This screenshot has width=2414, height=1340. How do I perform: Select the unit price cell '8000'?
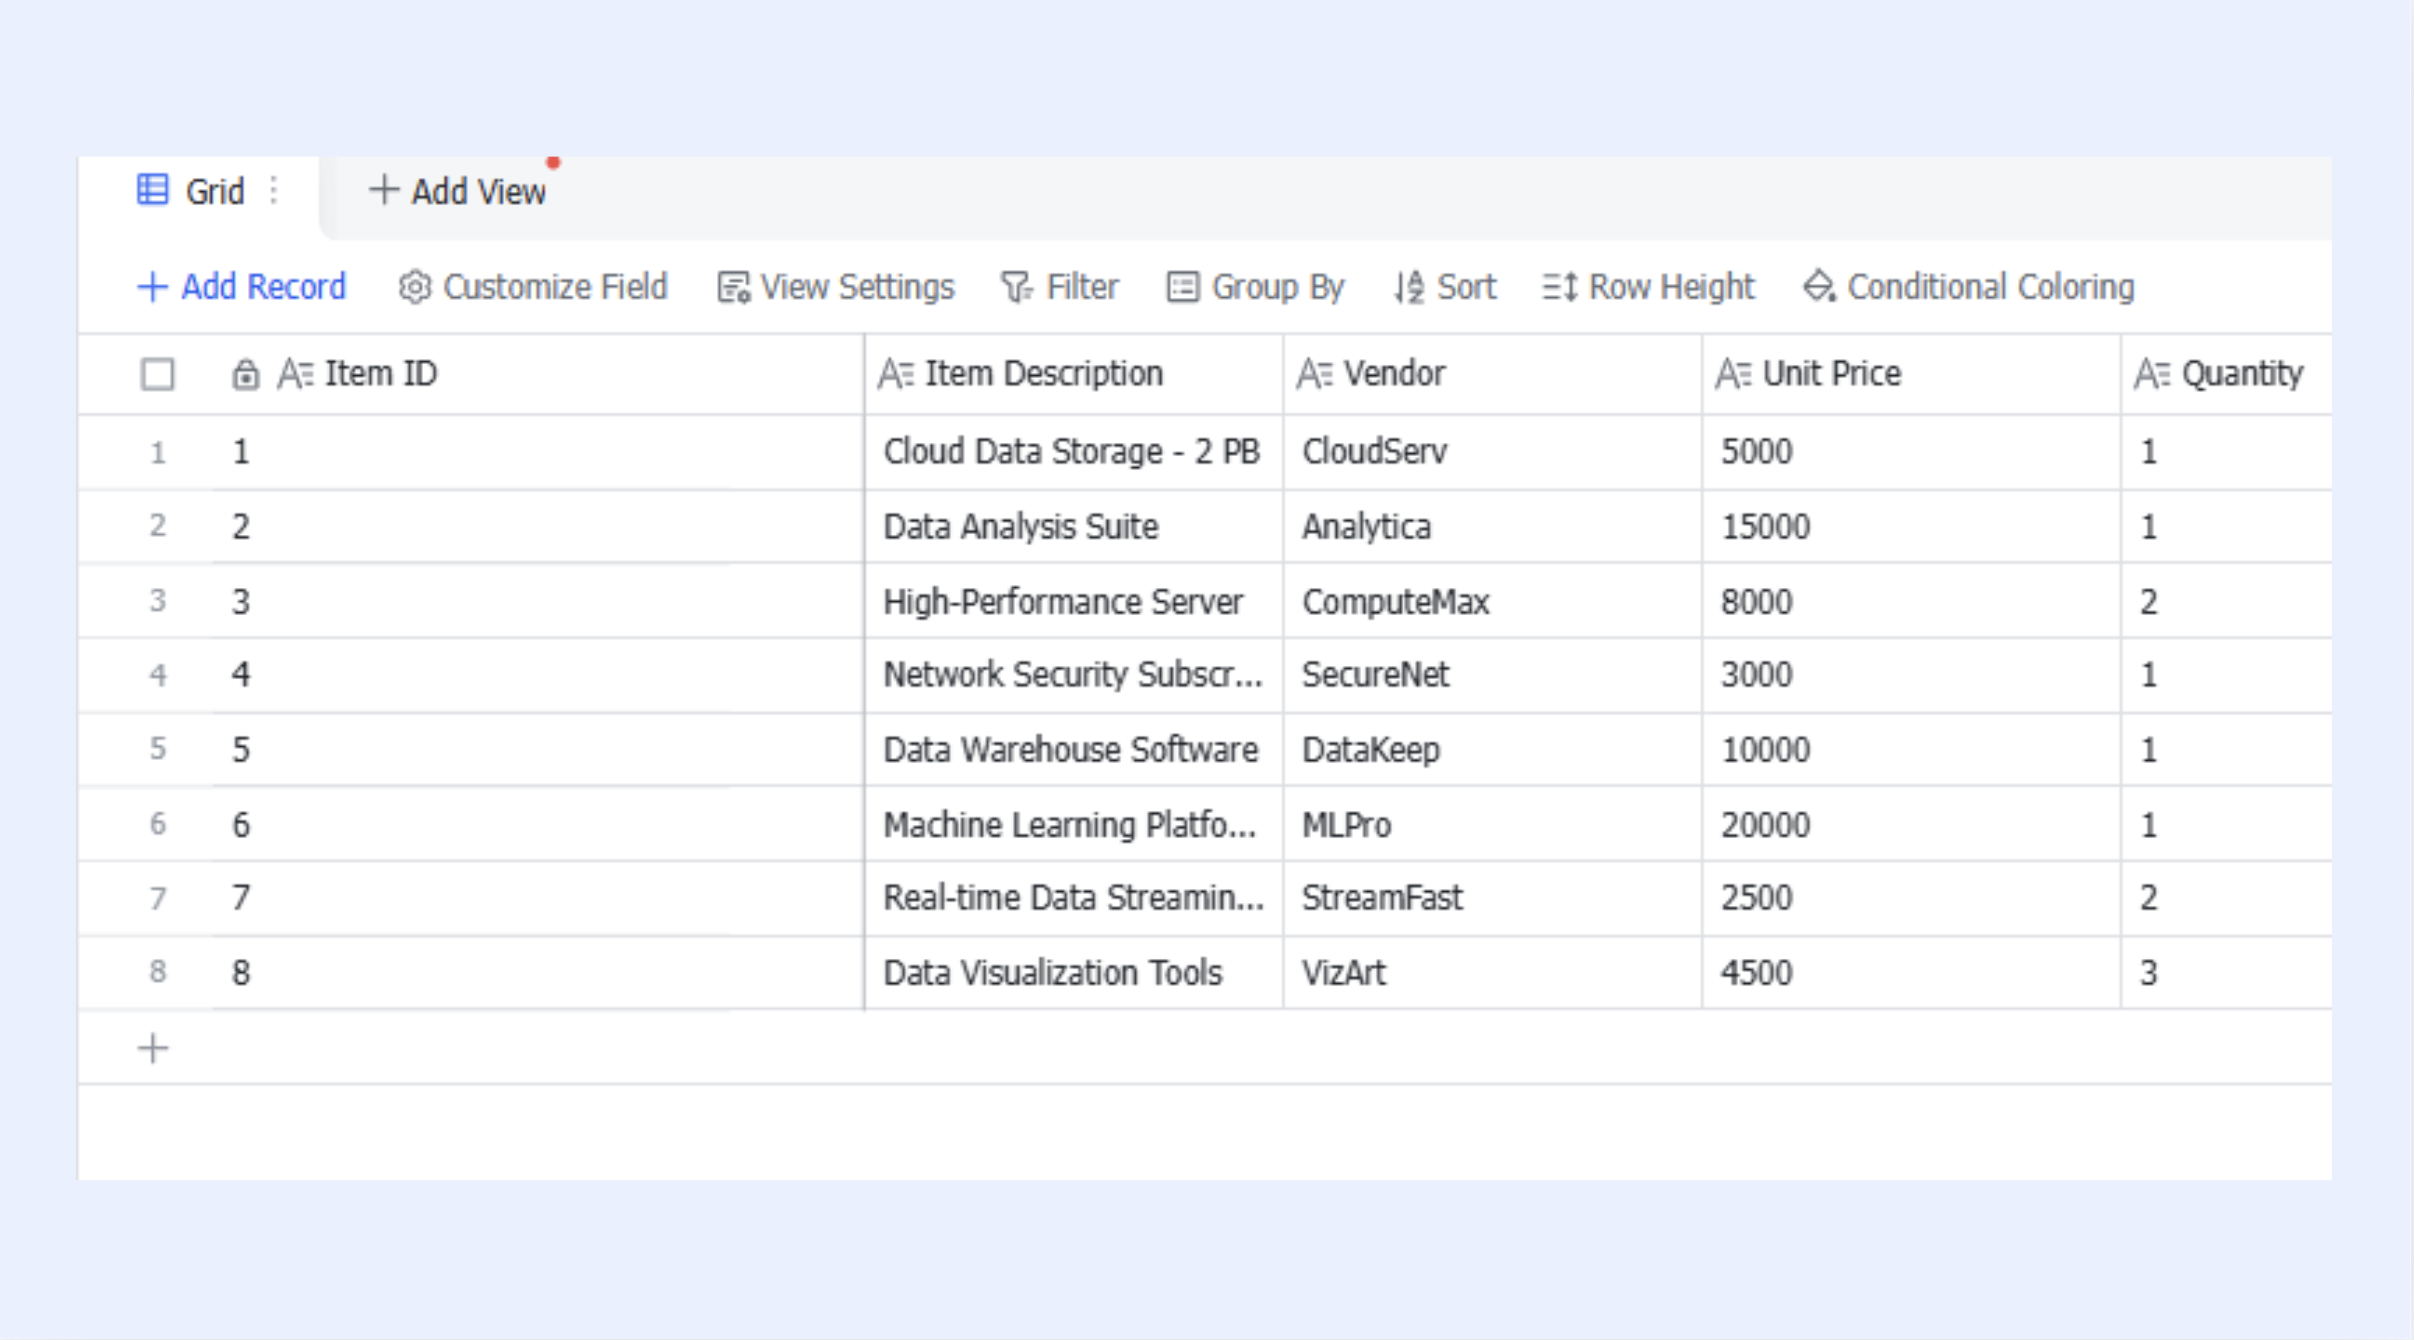[1912, 601]
